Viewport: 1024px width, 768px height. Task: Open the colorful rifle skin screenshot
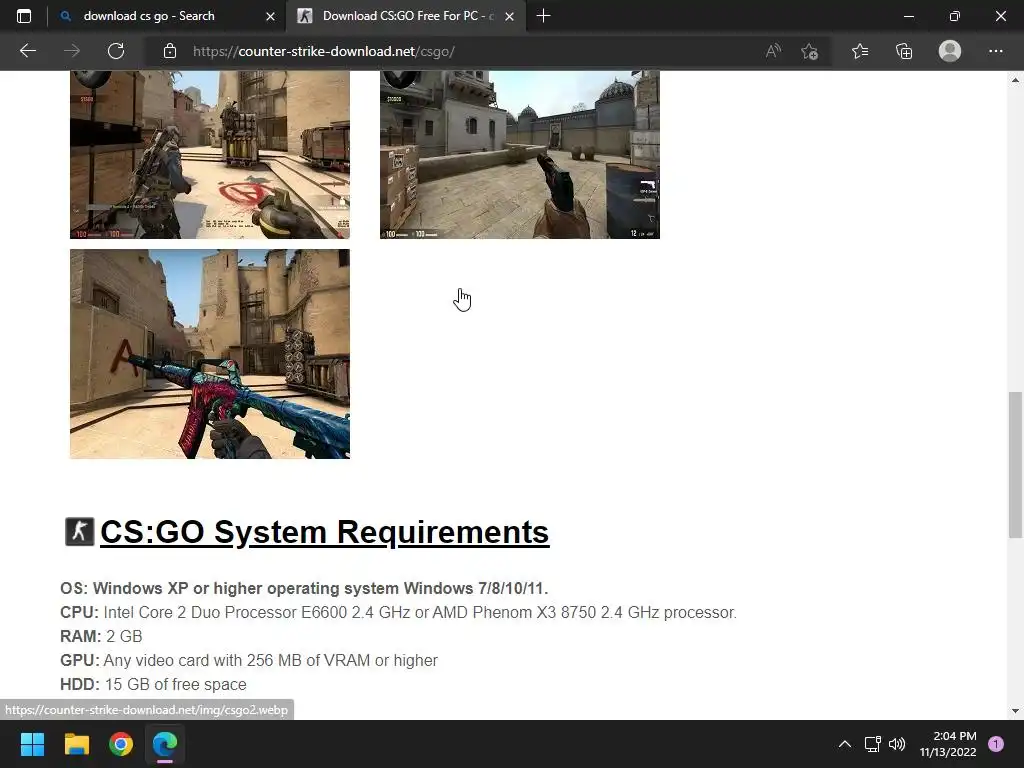click(210, 354)
